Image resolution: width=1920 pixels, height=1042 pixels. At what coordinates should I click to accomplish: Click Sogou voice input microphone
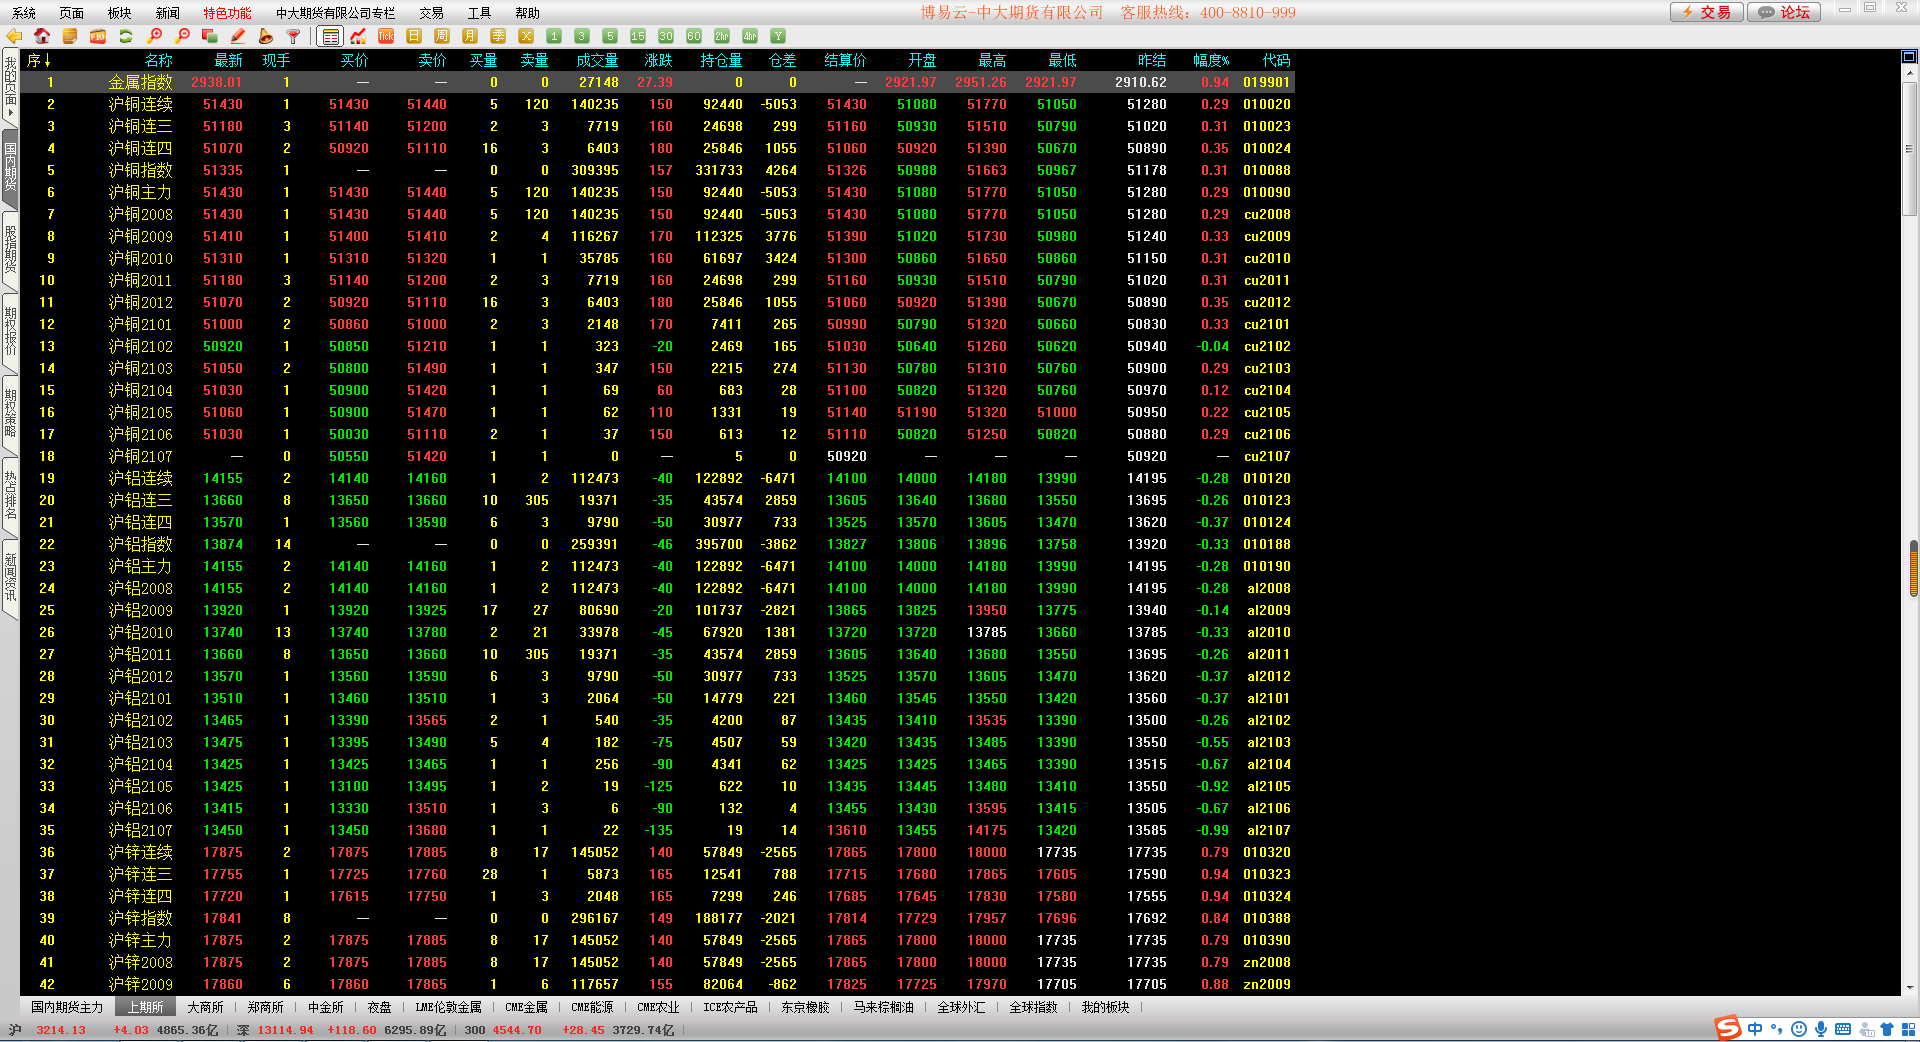point(1821,1029)
